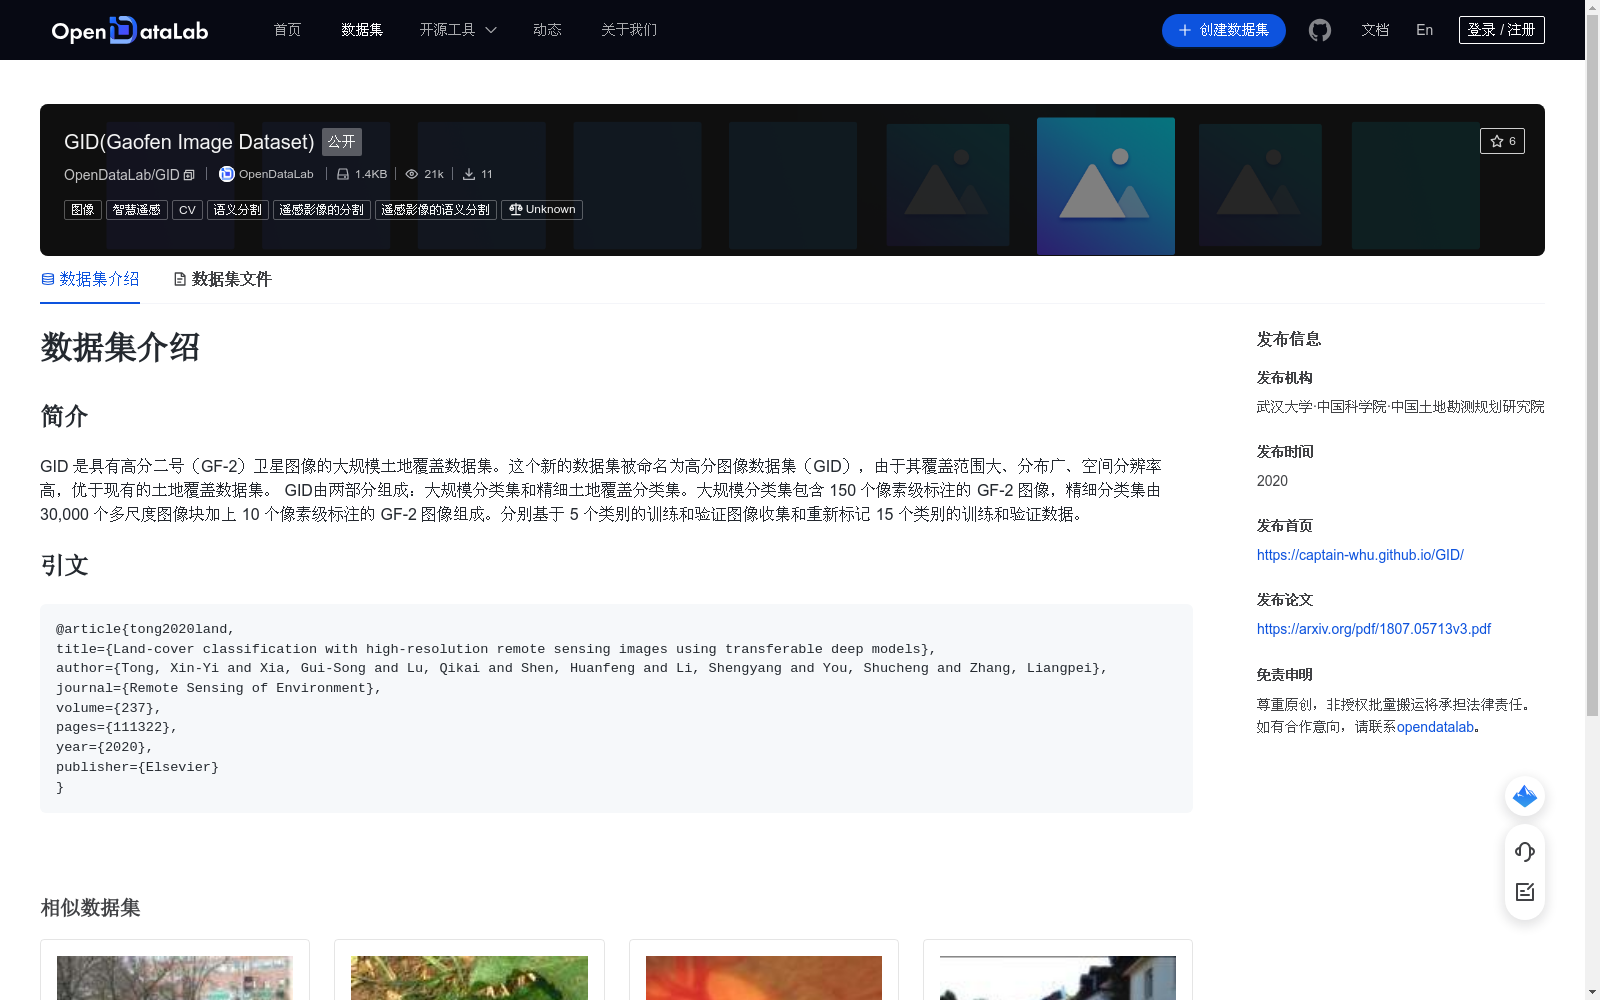The width and height of the screenshot is (1600, 1000).
Task: Open the 动态 menu item
Action: [547, 30]
